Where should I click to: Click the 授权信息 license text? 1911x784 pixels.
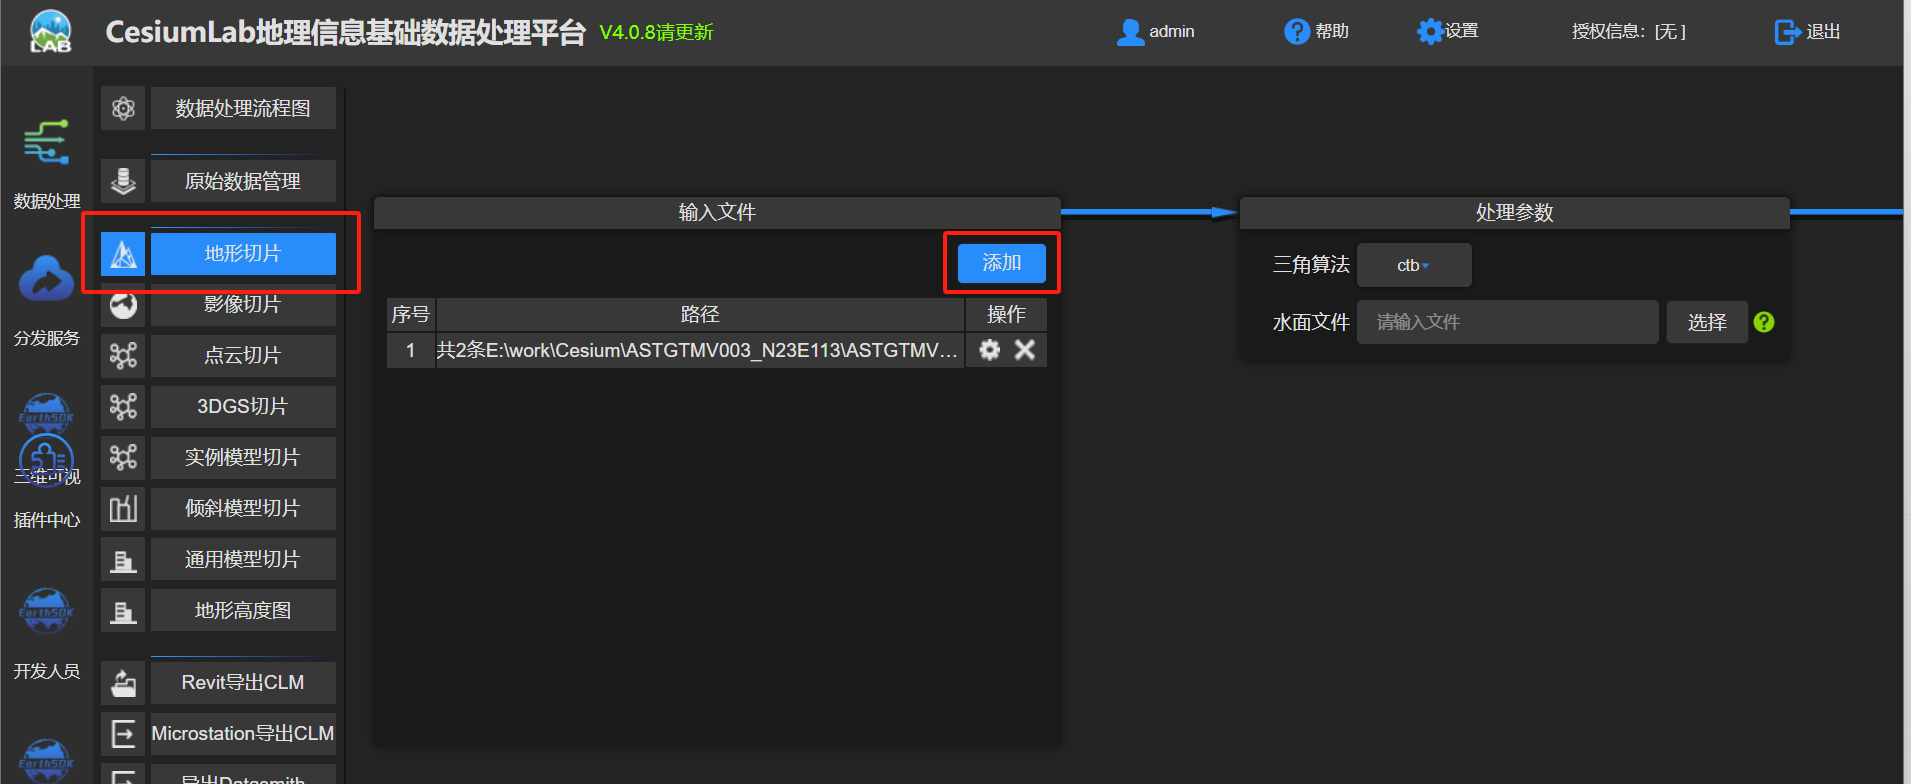point(1629,32)
